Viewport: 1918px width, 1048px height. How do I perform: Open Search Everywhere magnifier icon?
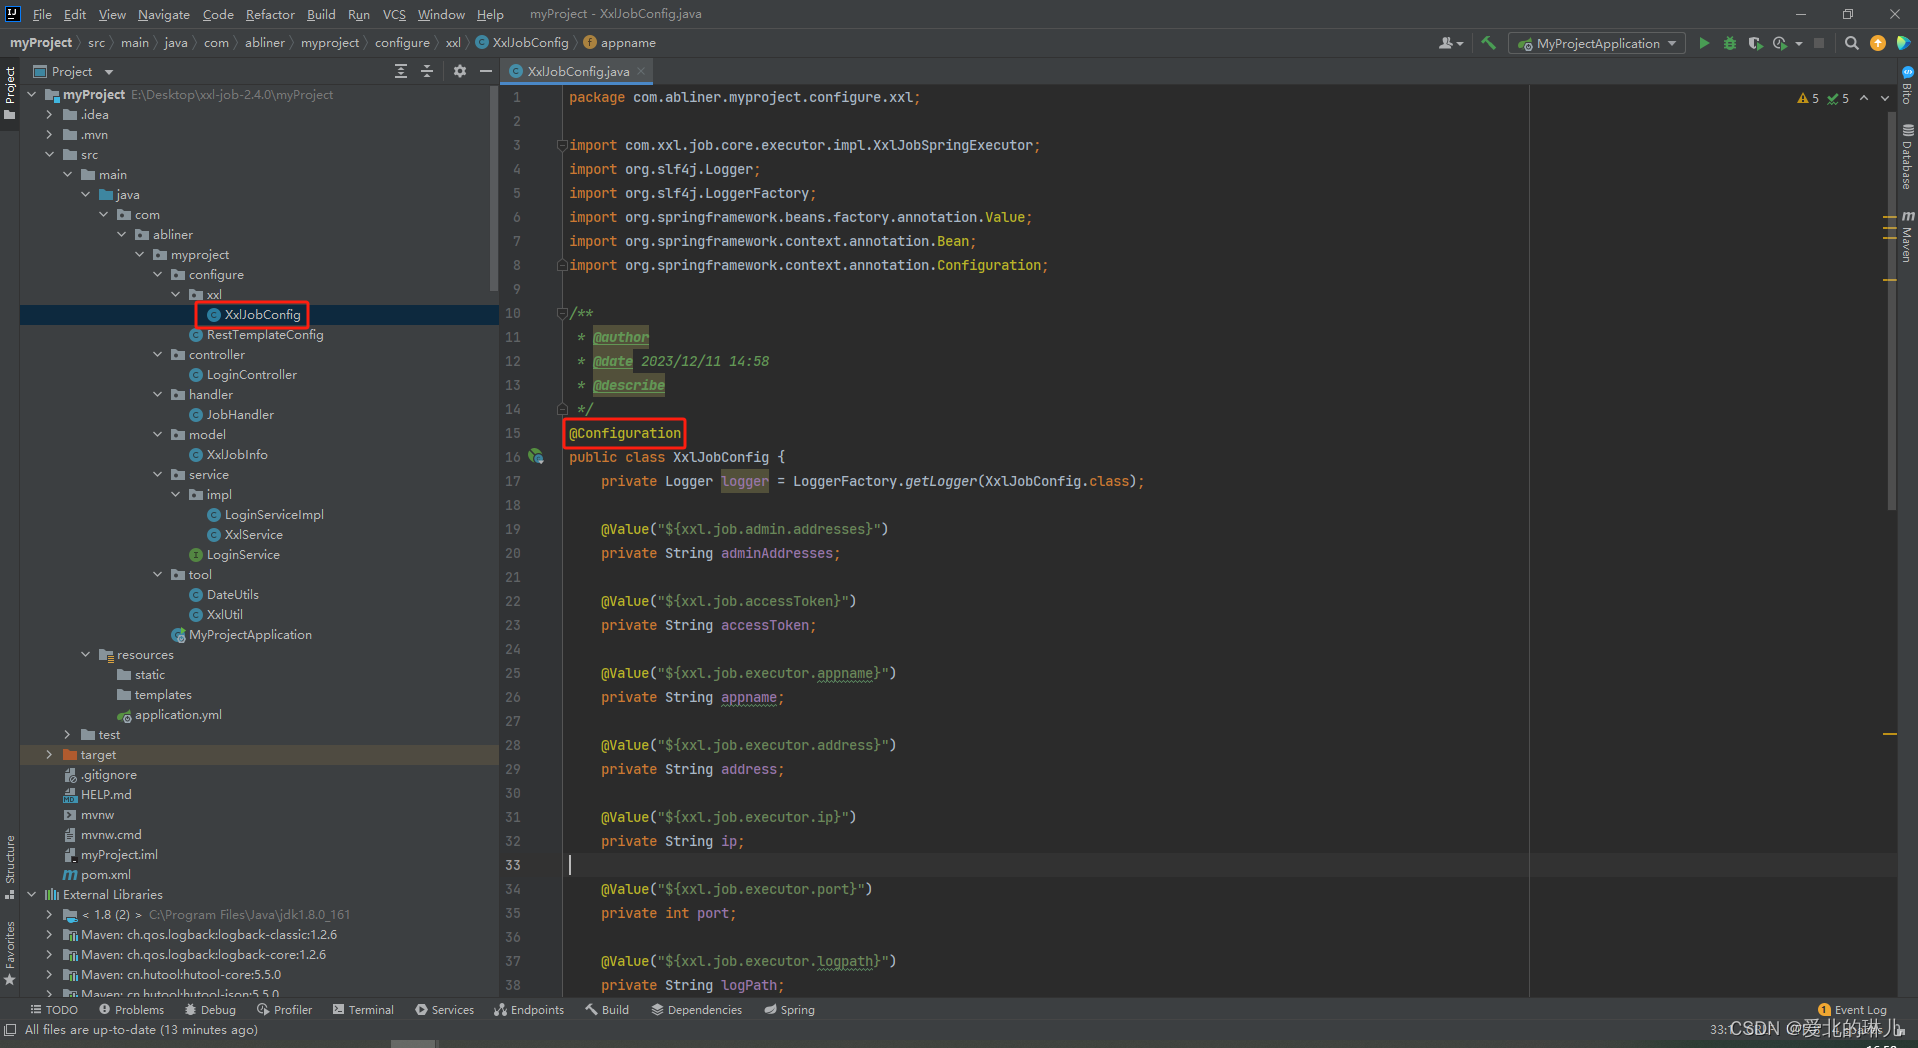[1852, 43]
